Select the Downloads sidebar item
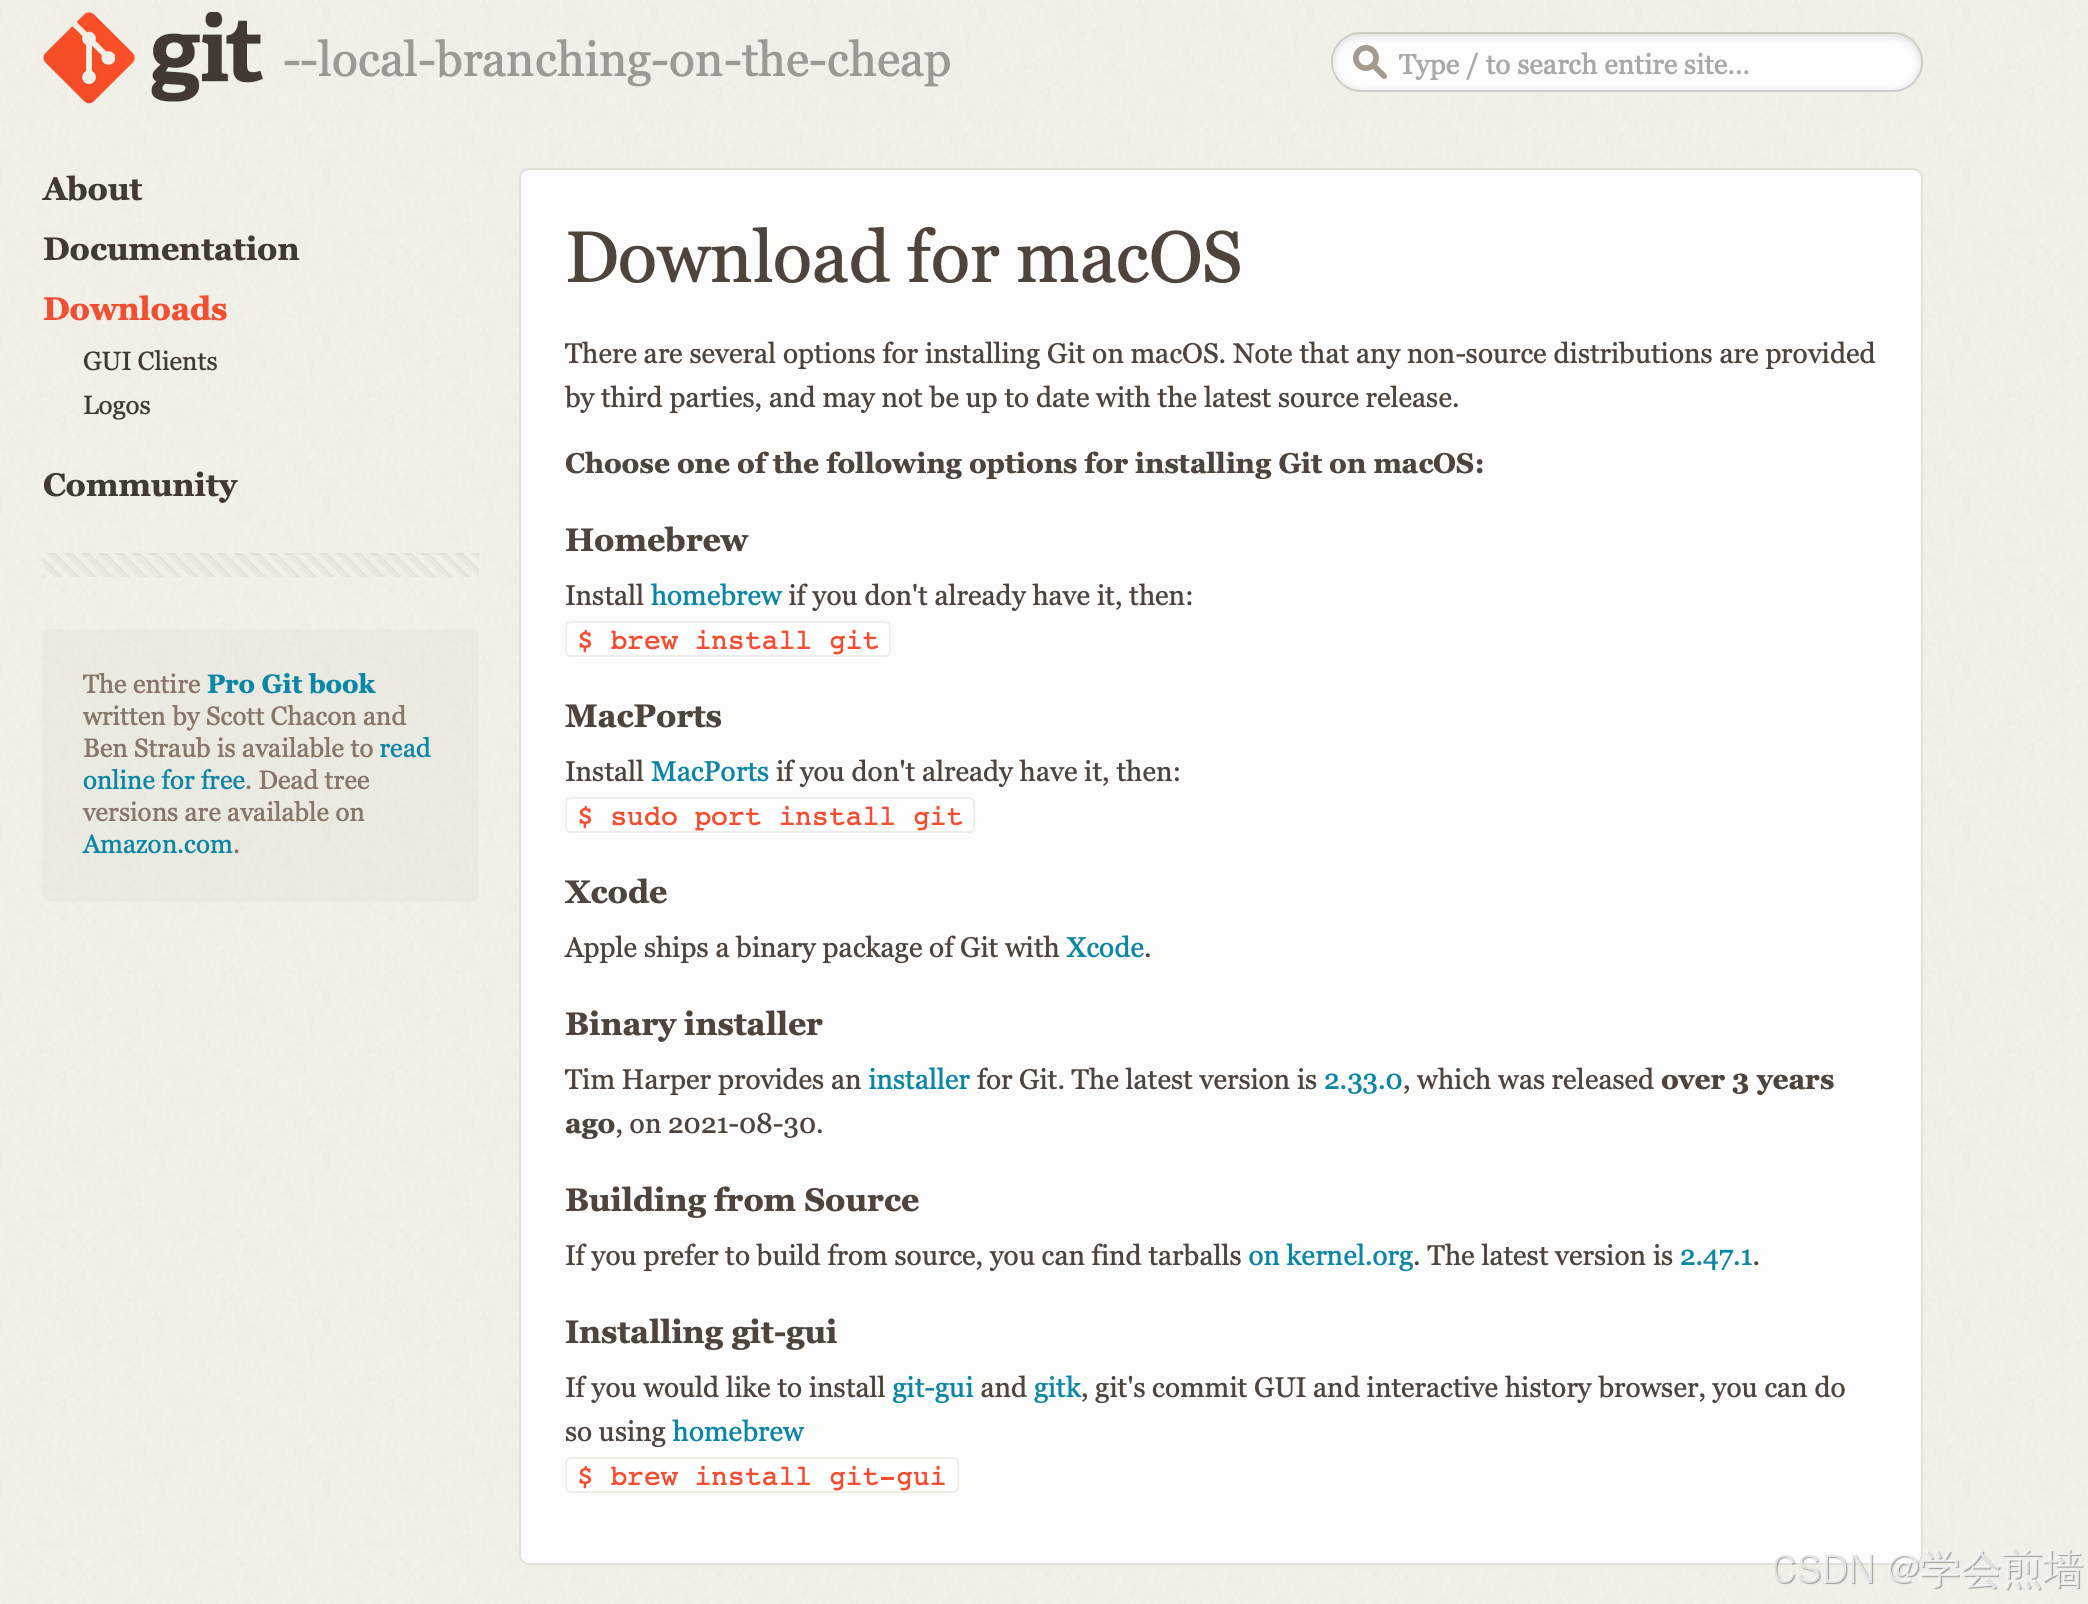The height and width of the screenshot is (1604, 2088). (135, 309)
